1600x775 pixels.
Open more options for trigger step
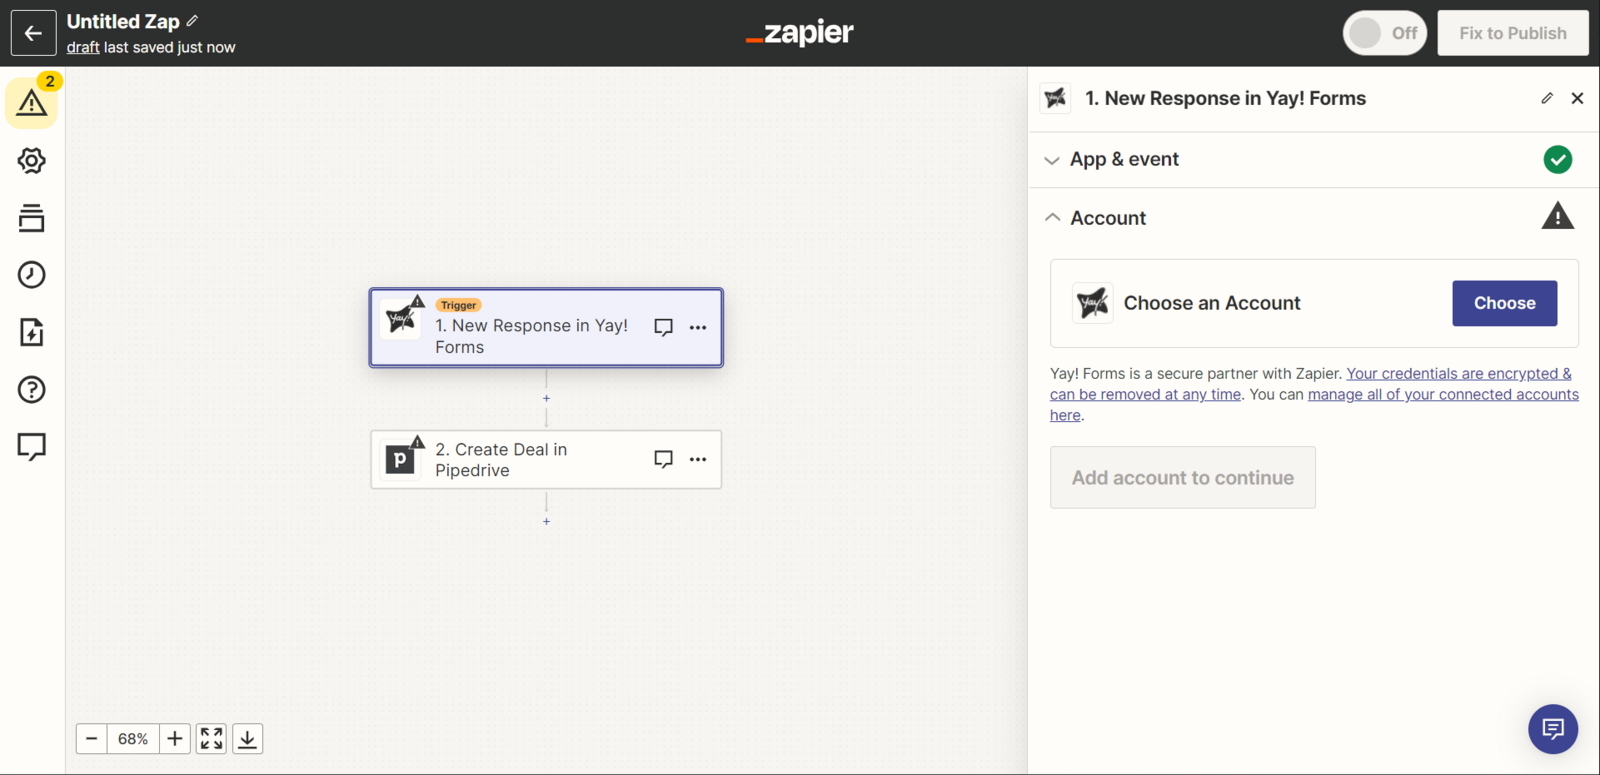point(698,328)
